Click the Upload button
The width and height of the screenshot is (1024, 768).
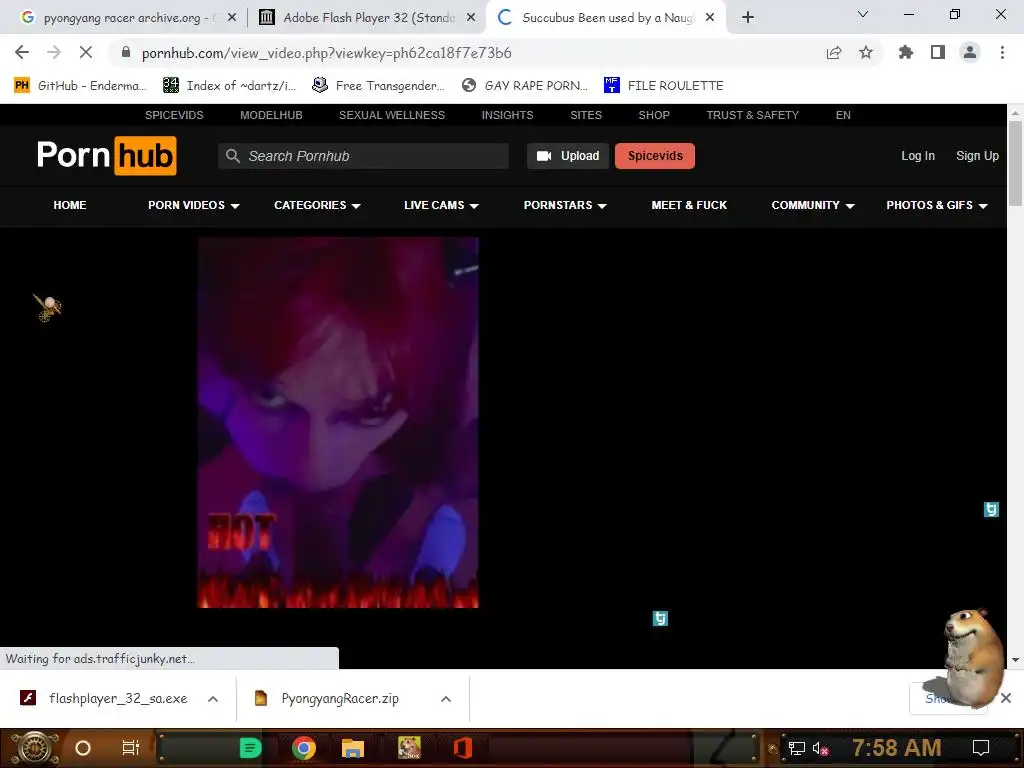(x=568, y=155)
